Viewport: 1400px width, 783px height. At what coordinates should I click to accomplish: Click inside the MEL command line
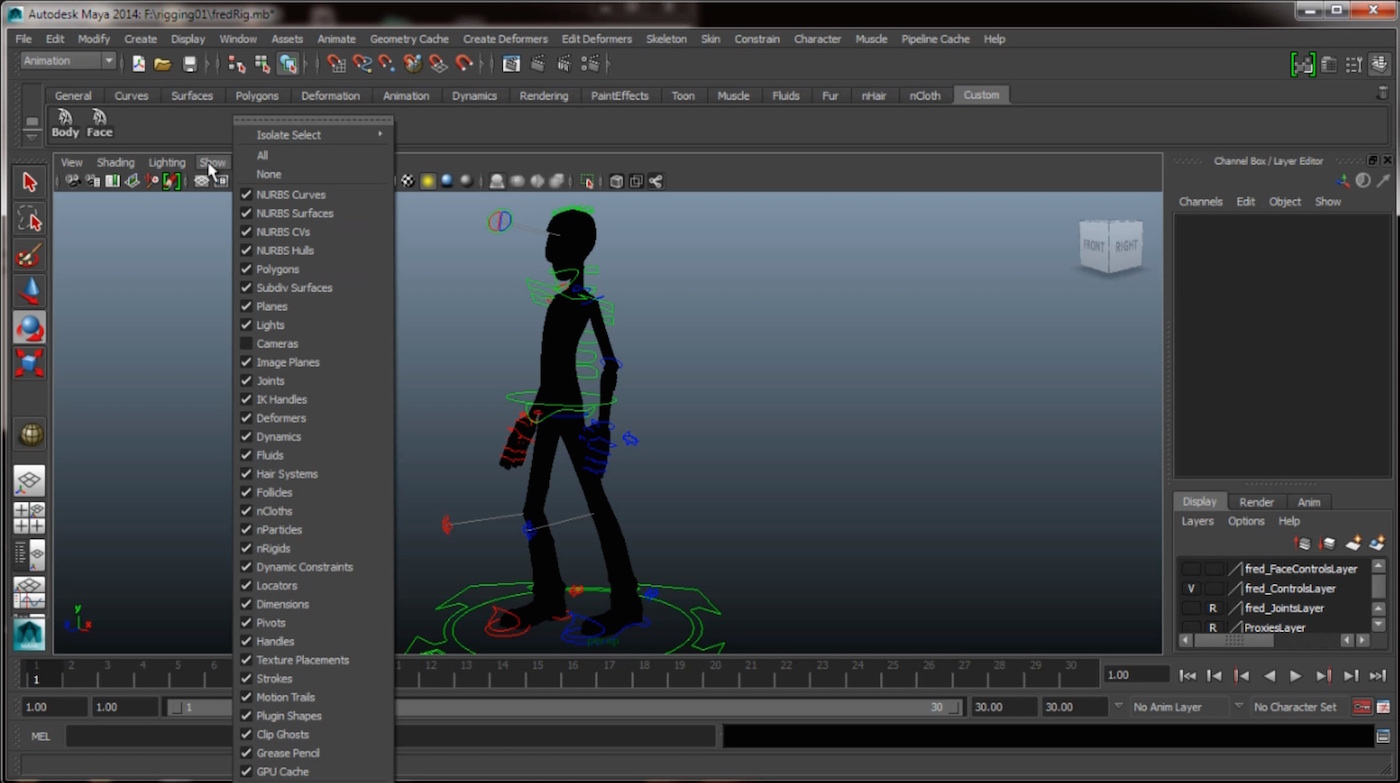(x=150, y=736)
